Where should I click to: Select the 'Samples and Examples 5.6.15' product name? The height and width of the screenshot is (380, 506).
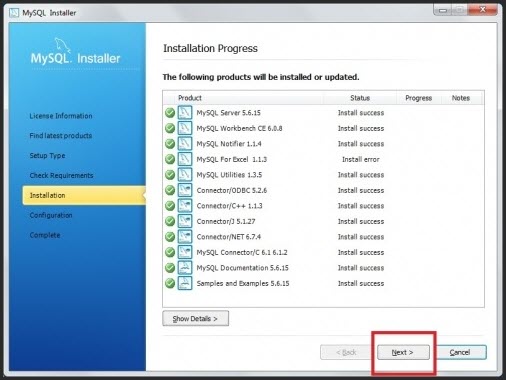(x=243, y=283)
